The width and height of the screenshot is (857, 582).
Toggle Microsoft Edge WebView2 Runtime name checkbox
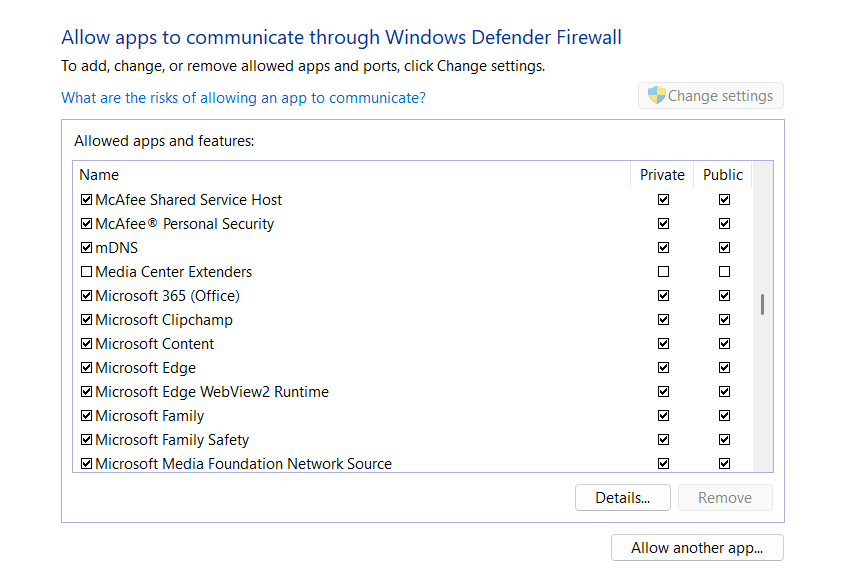point(86,392)
